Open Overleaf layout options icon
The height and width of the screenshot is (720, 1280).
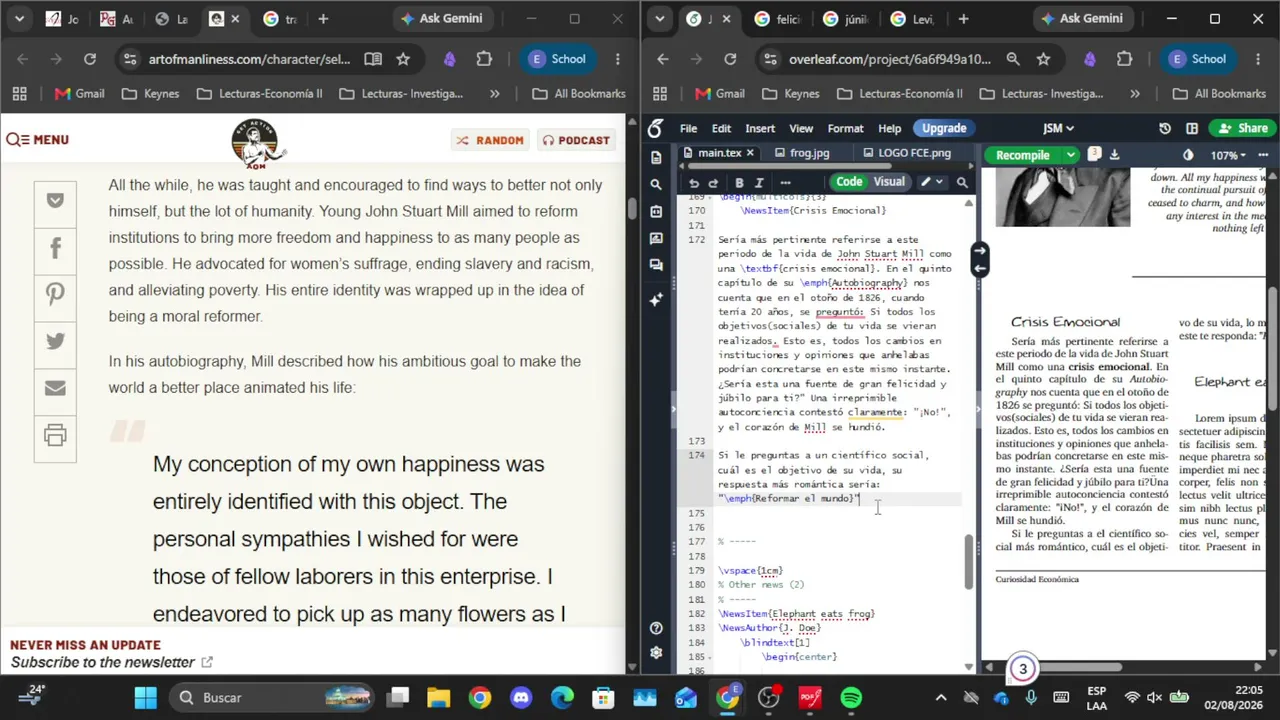tap(1192, 128)
